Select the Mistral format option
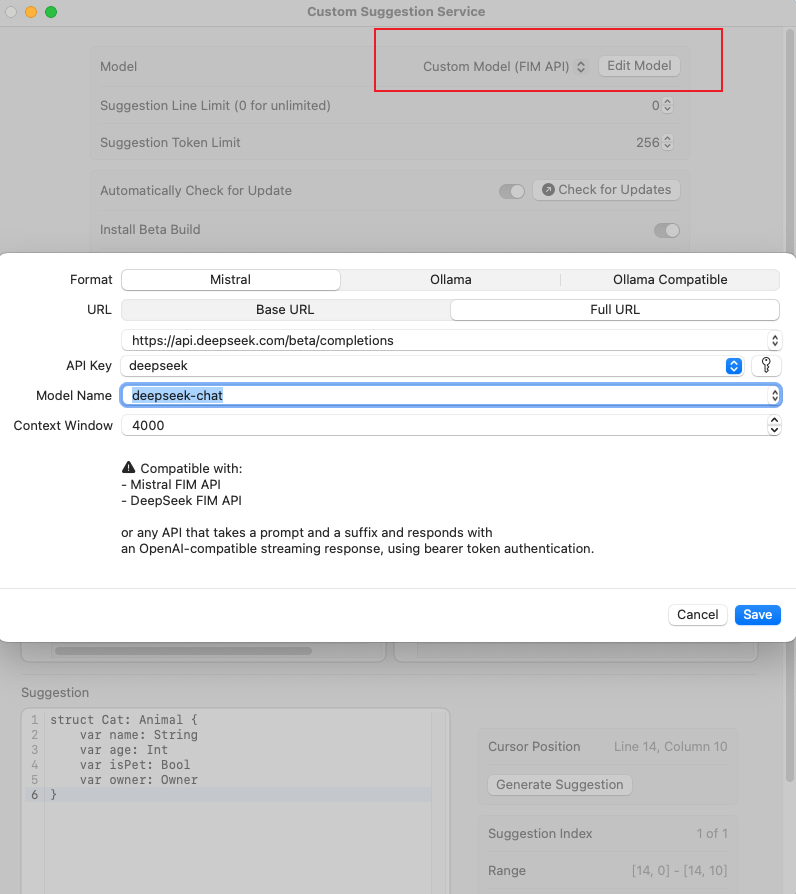 pos(231,280)
